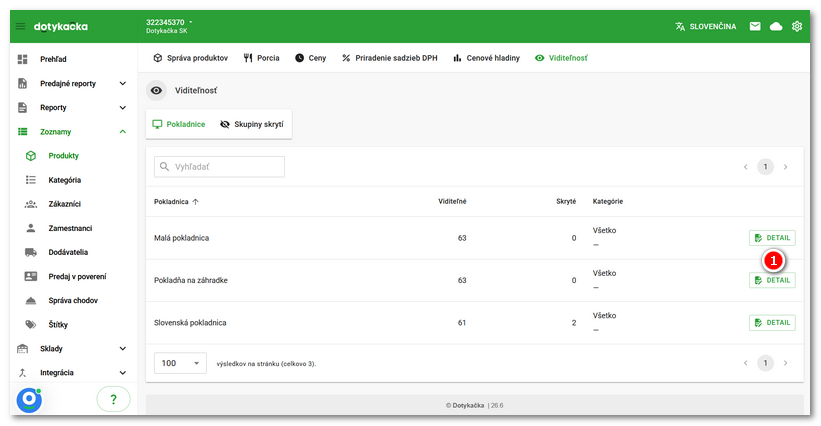Click the Reporty document icon
The width and height of the screenshot is (821, 426).
click(23, 107)
